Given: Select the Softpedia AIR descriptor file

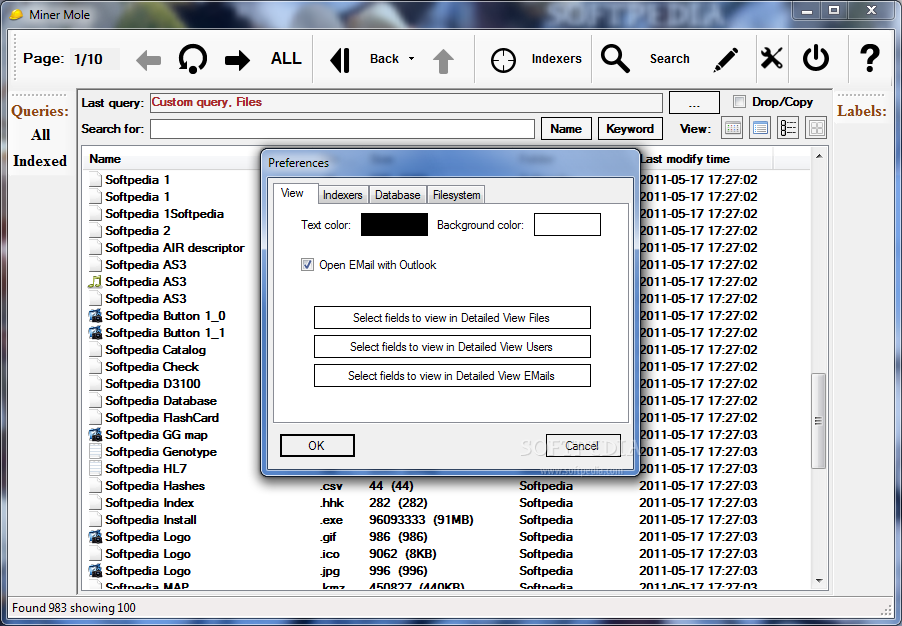Looking at the screenshot, I should tap(174, 248).
